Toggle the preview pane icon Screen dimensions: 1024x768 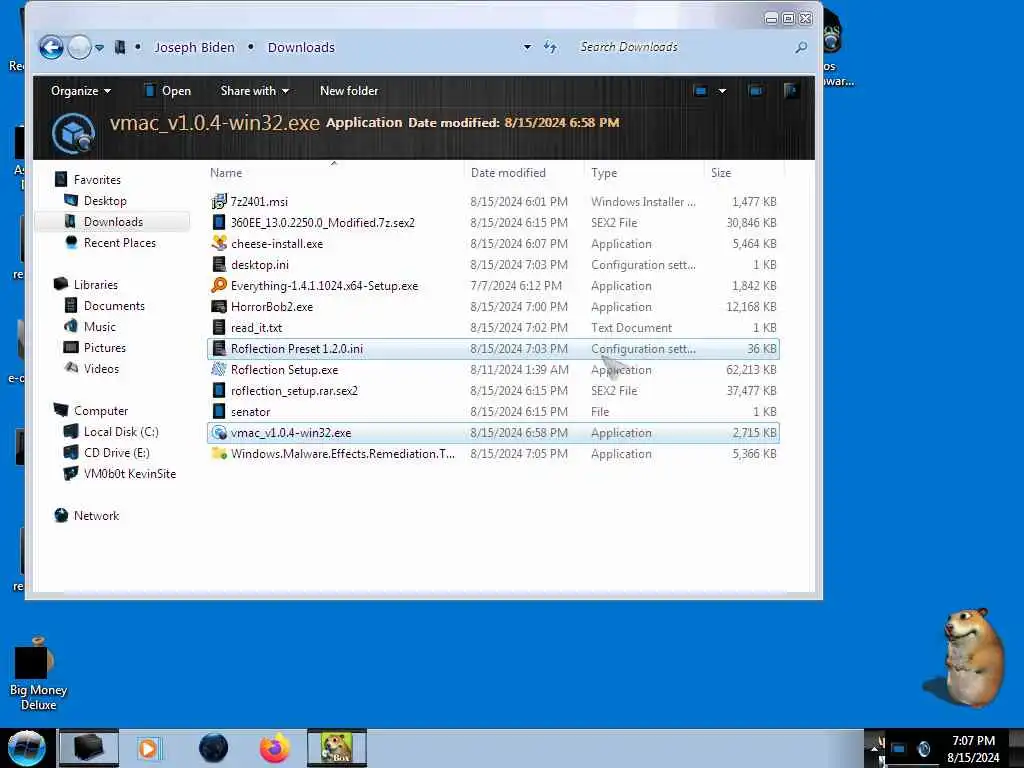756,91
